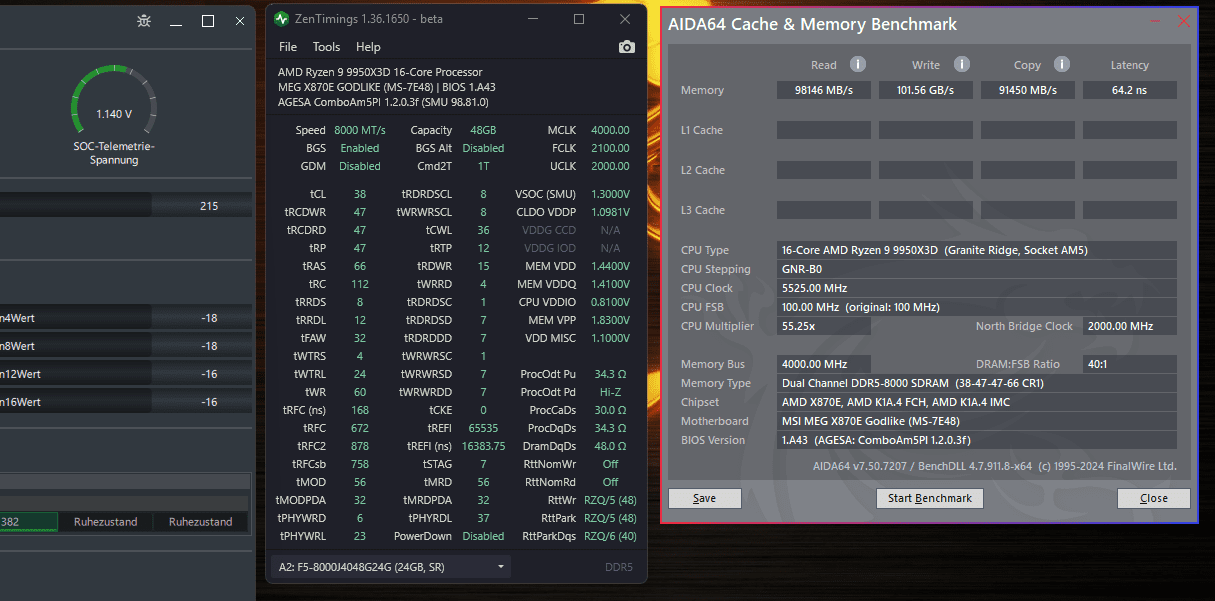Click the DRAM:FSB Ratio 40:1 field
The width and height of the screenshot is (1215, 601).
1130,364
